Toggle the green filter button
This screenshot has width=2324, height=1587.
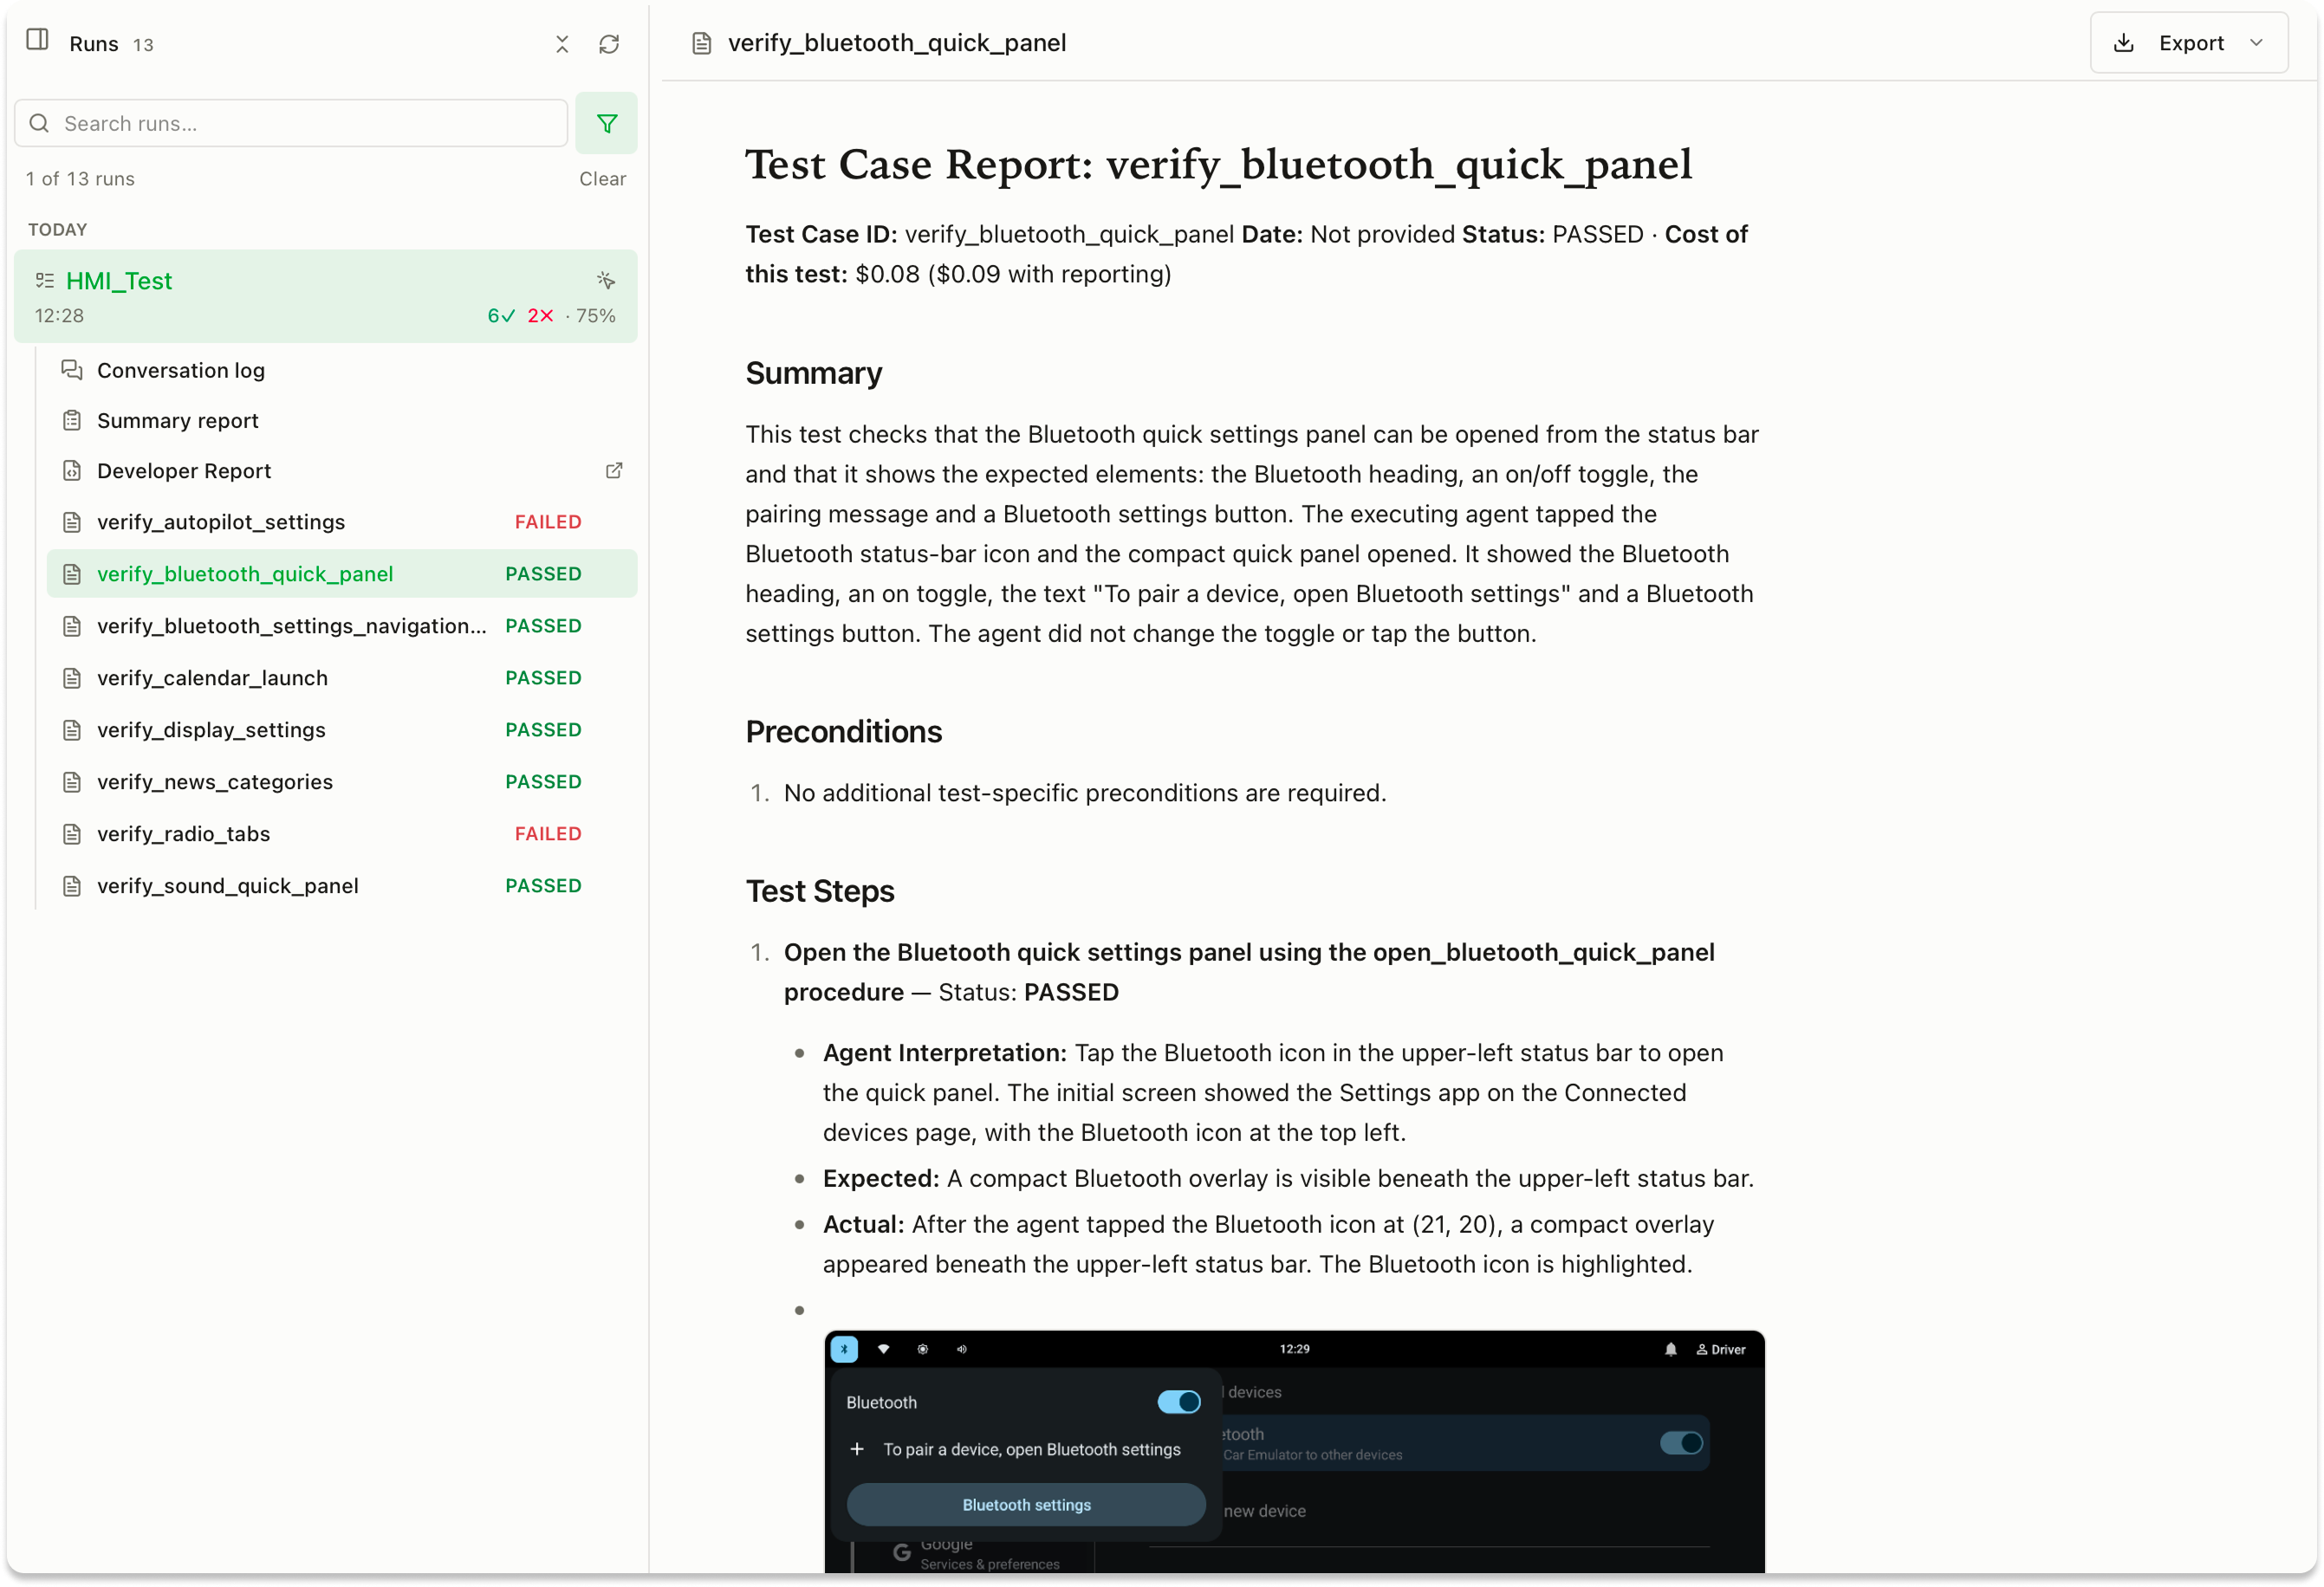pyautogui.click(x=606, y=123)
